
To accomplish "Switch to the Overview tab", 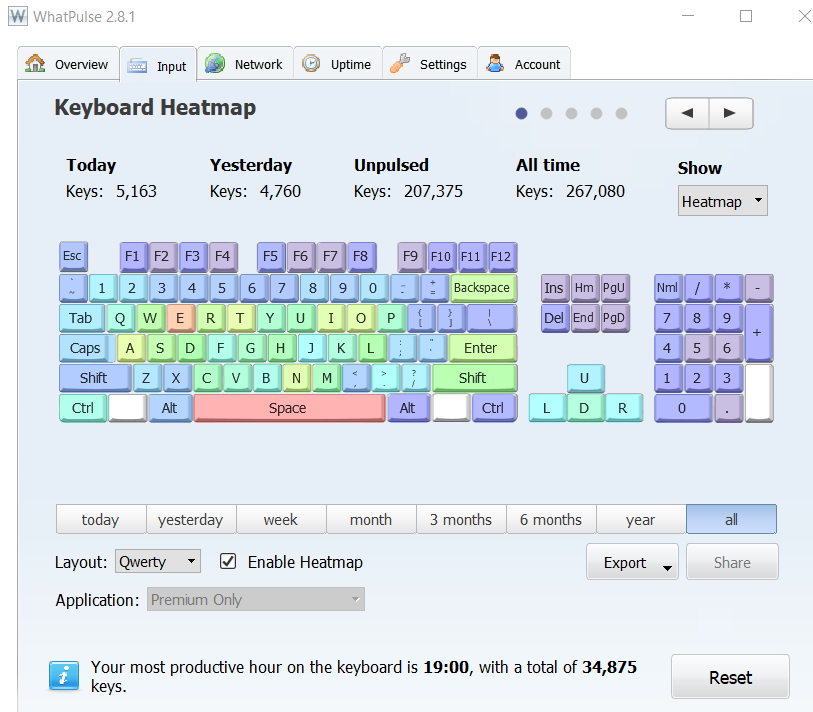I will 68,64.
